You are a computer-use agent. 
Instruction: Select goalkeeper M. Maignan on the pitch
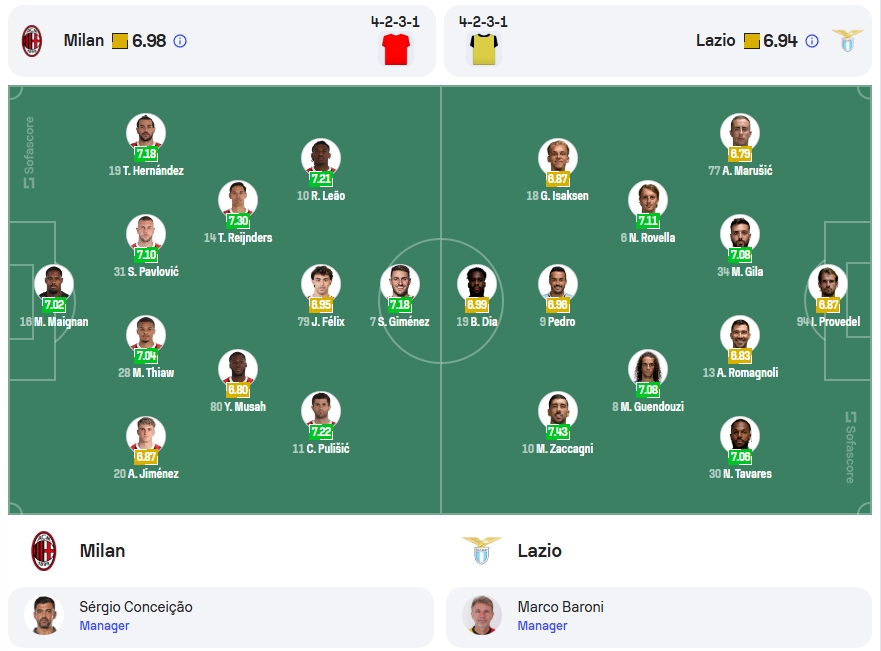coord(54,284)
